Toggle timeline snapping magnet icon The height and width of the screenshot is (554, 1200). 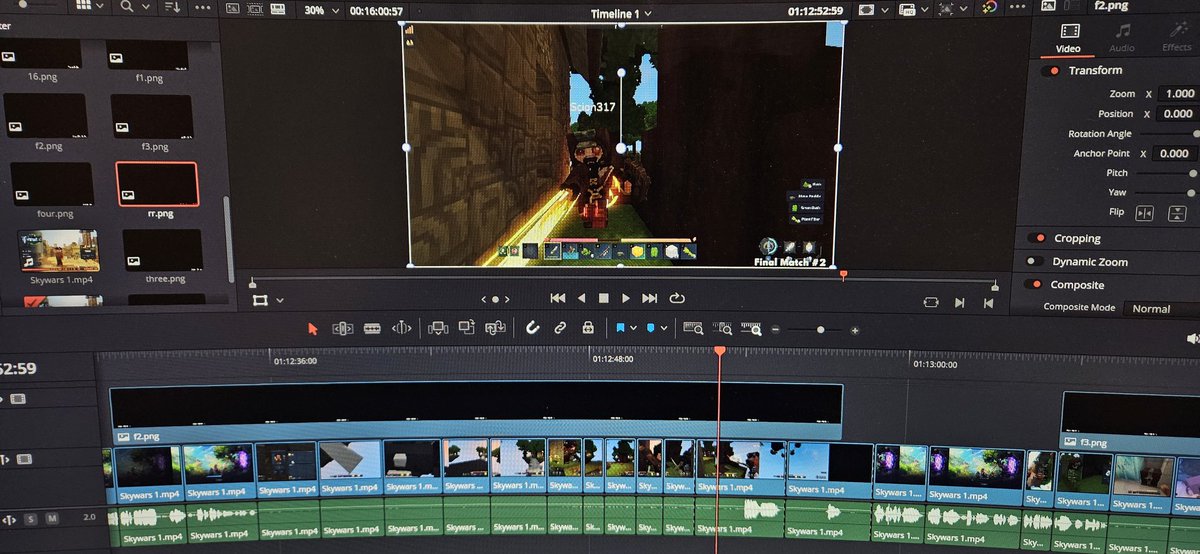point(533,327)
